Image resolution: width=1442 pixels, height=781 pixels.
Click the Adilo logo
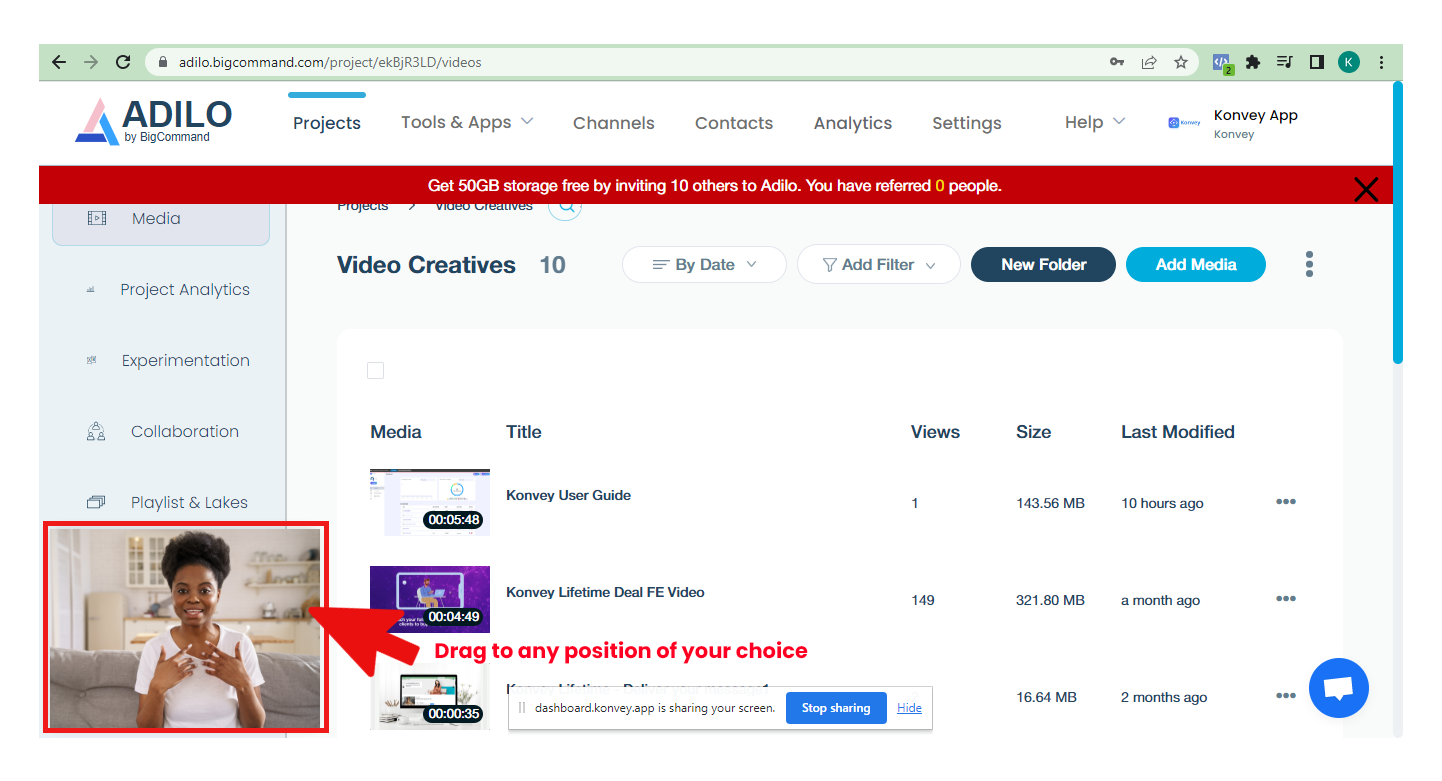(153, 122)
